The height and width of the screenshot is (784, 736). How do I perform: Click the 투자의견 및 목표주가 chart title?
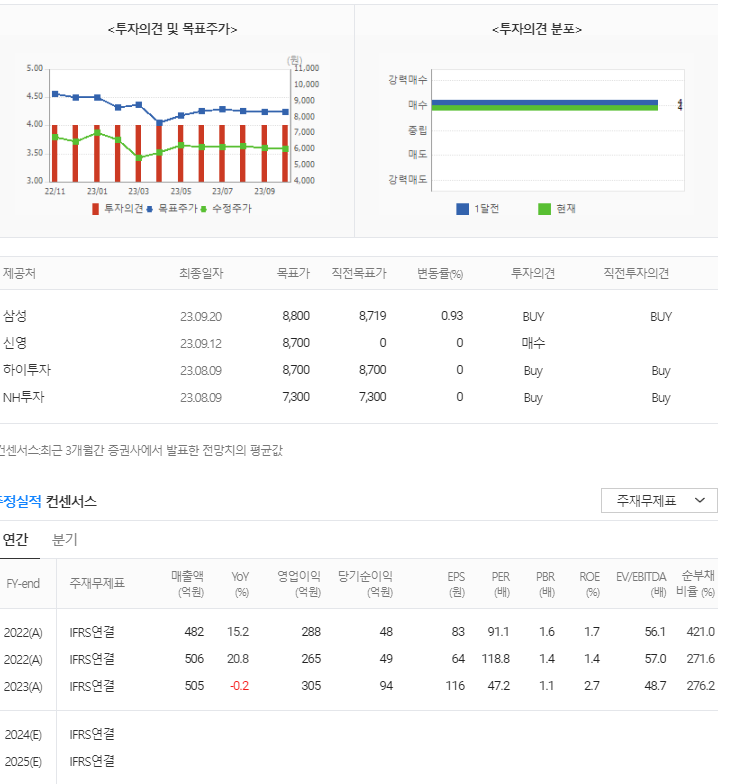[x=172, y=30]
